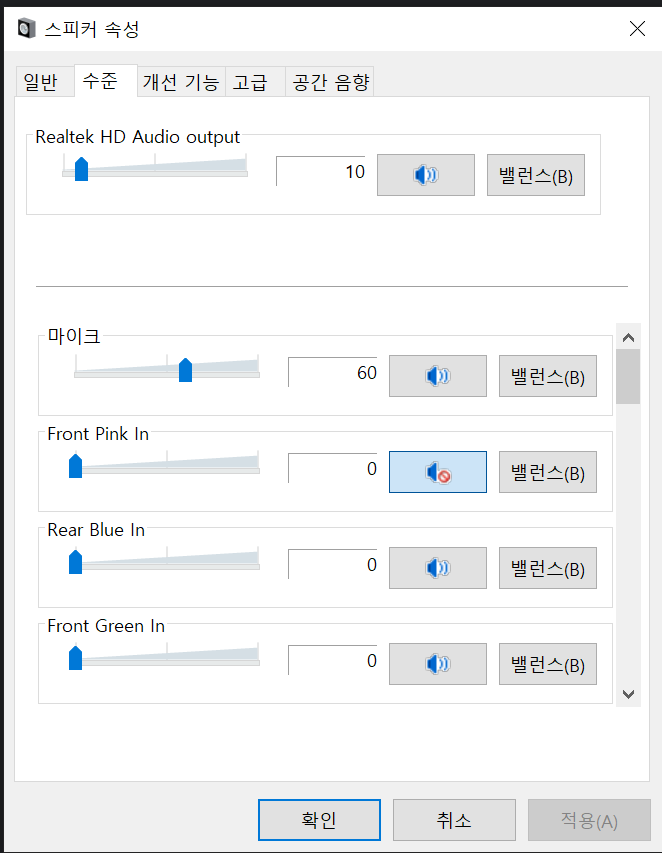The image size is (662, 853).
Task: Open the 공간 음향 tab
Action: (330, 82)
